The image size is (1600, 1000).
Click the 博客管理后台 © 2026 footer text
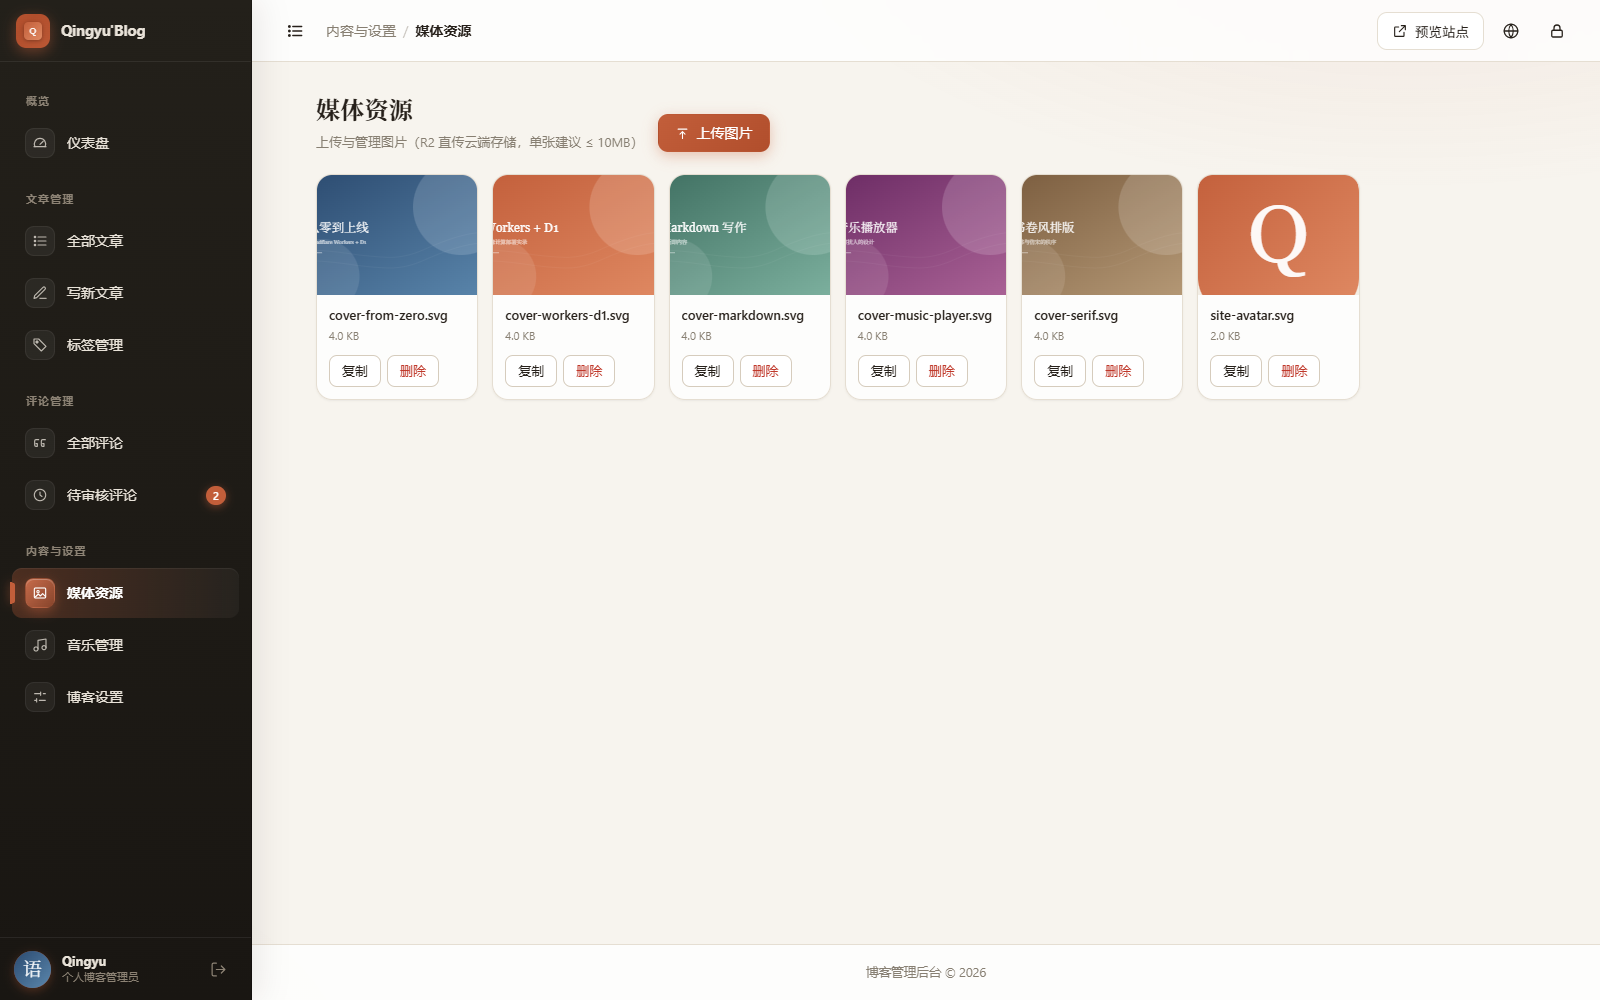coord(926,972)
